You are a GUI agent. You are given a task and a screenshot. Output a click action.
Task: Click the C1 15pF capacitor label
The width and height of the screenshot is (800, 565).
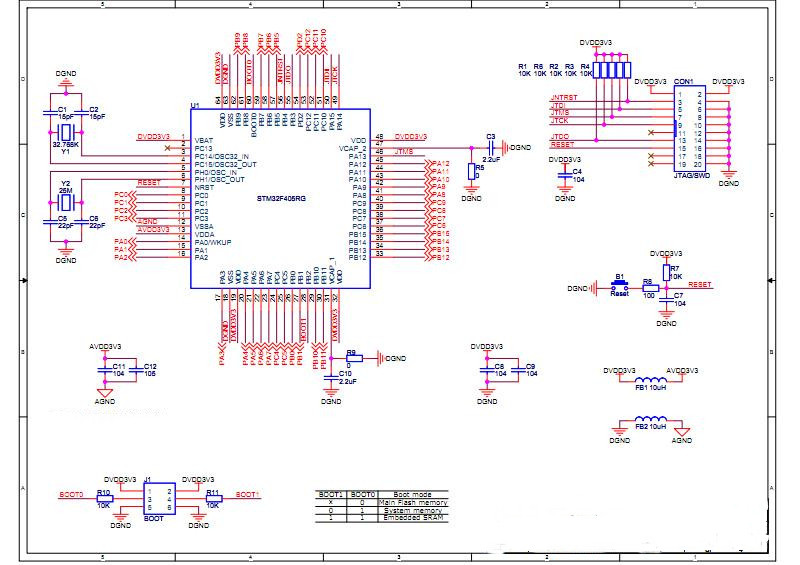65,113
